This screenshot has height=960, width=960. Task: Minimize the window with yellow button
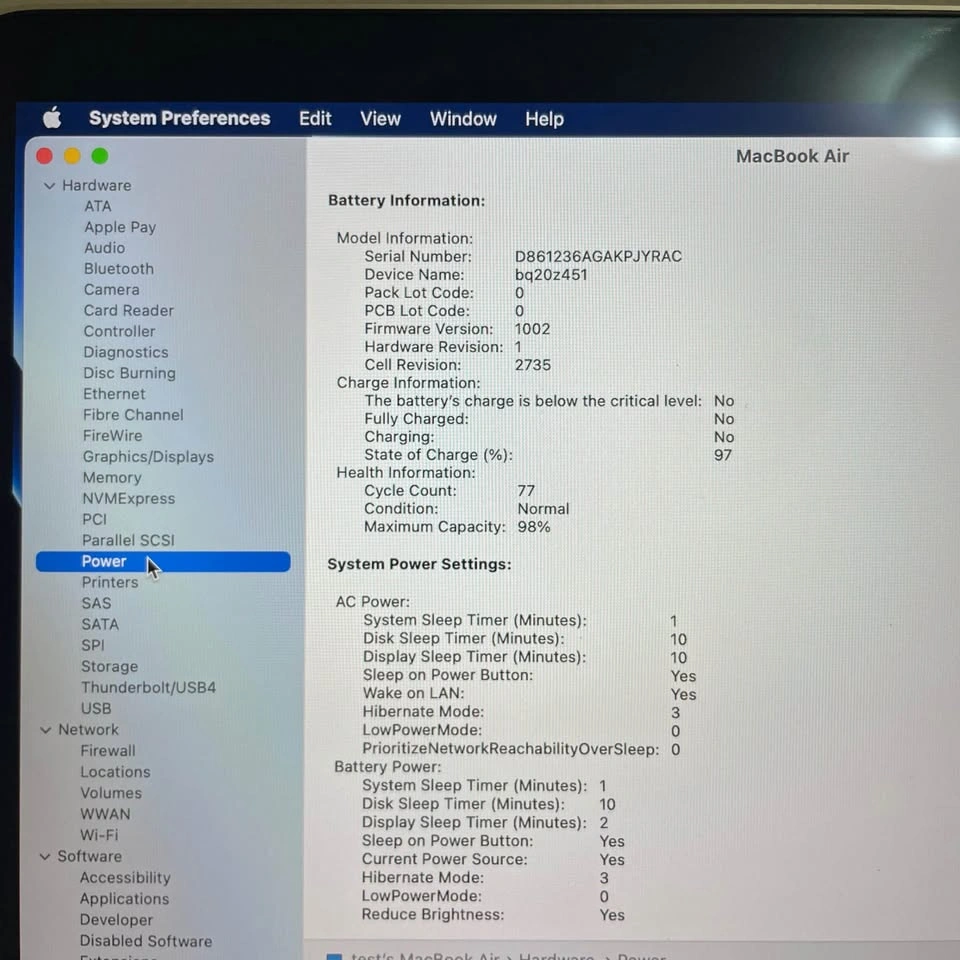tap(72, 156)
